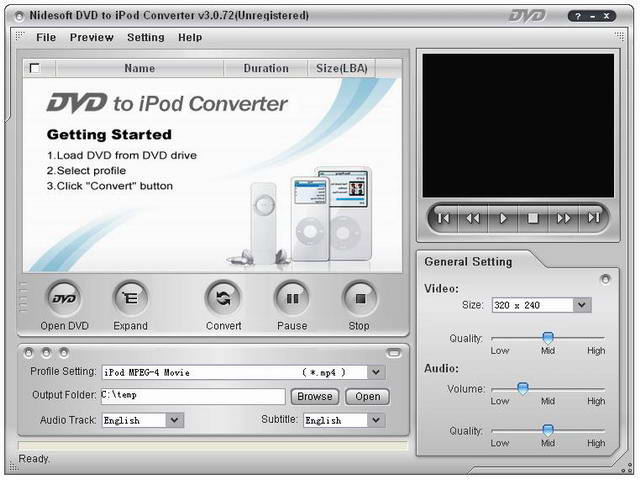Click the Browse button for output folder
The width and height of the screenshot is (640, 480).
[315, 396]
